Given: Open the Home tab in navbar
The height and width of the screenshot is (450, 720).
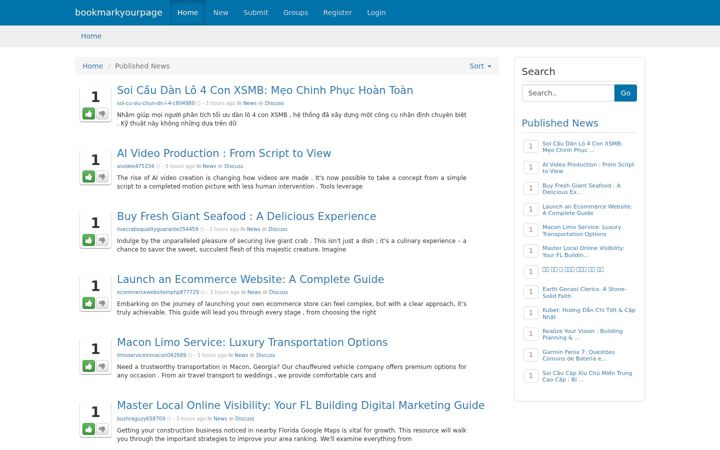Looking at the screenshot, I should click(x=188, y=12).
